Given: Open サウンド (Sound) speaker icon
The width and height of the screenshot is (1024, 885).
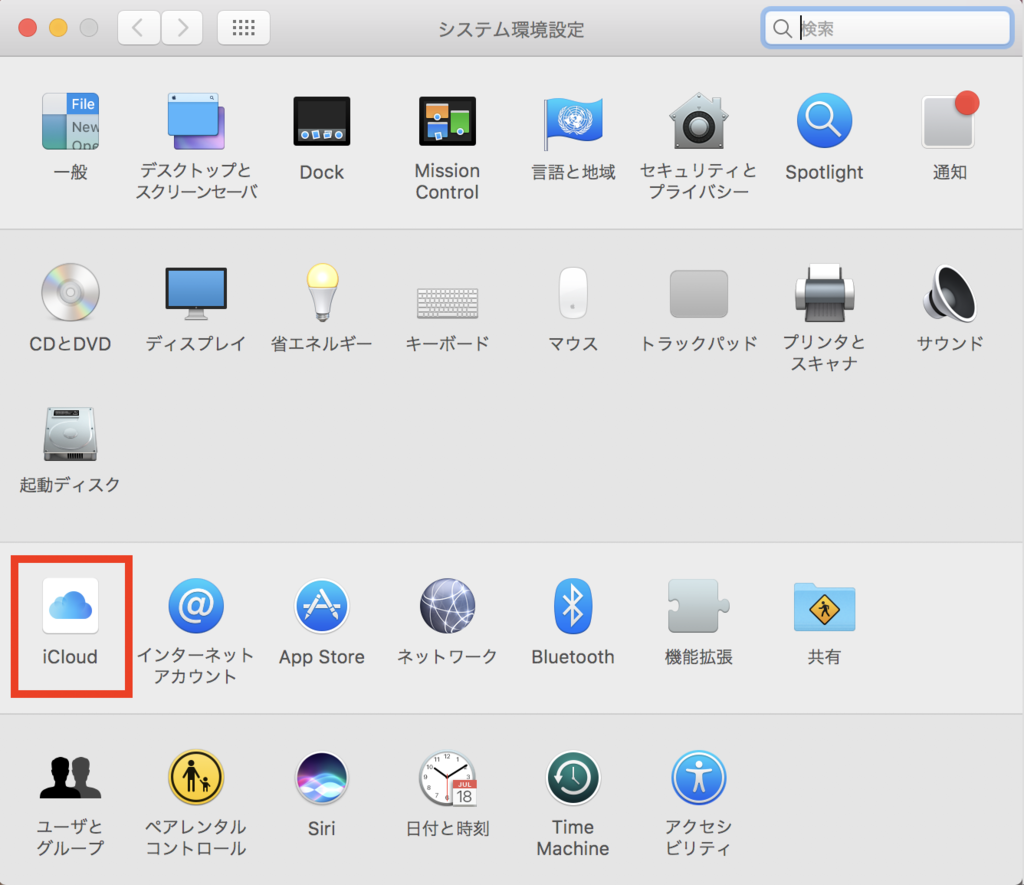Looking at the screenshot, I should point(950,293).
